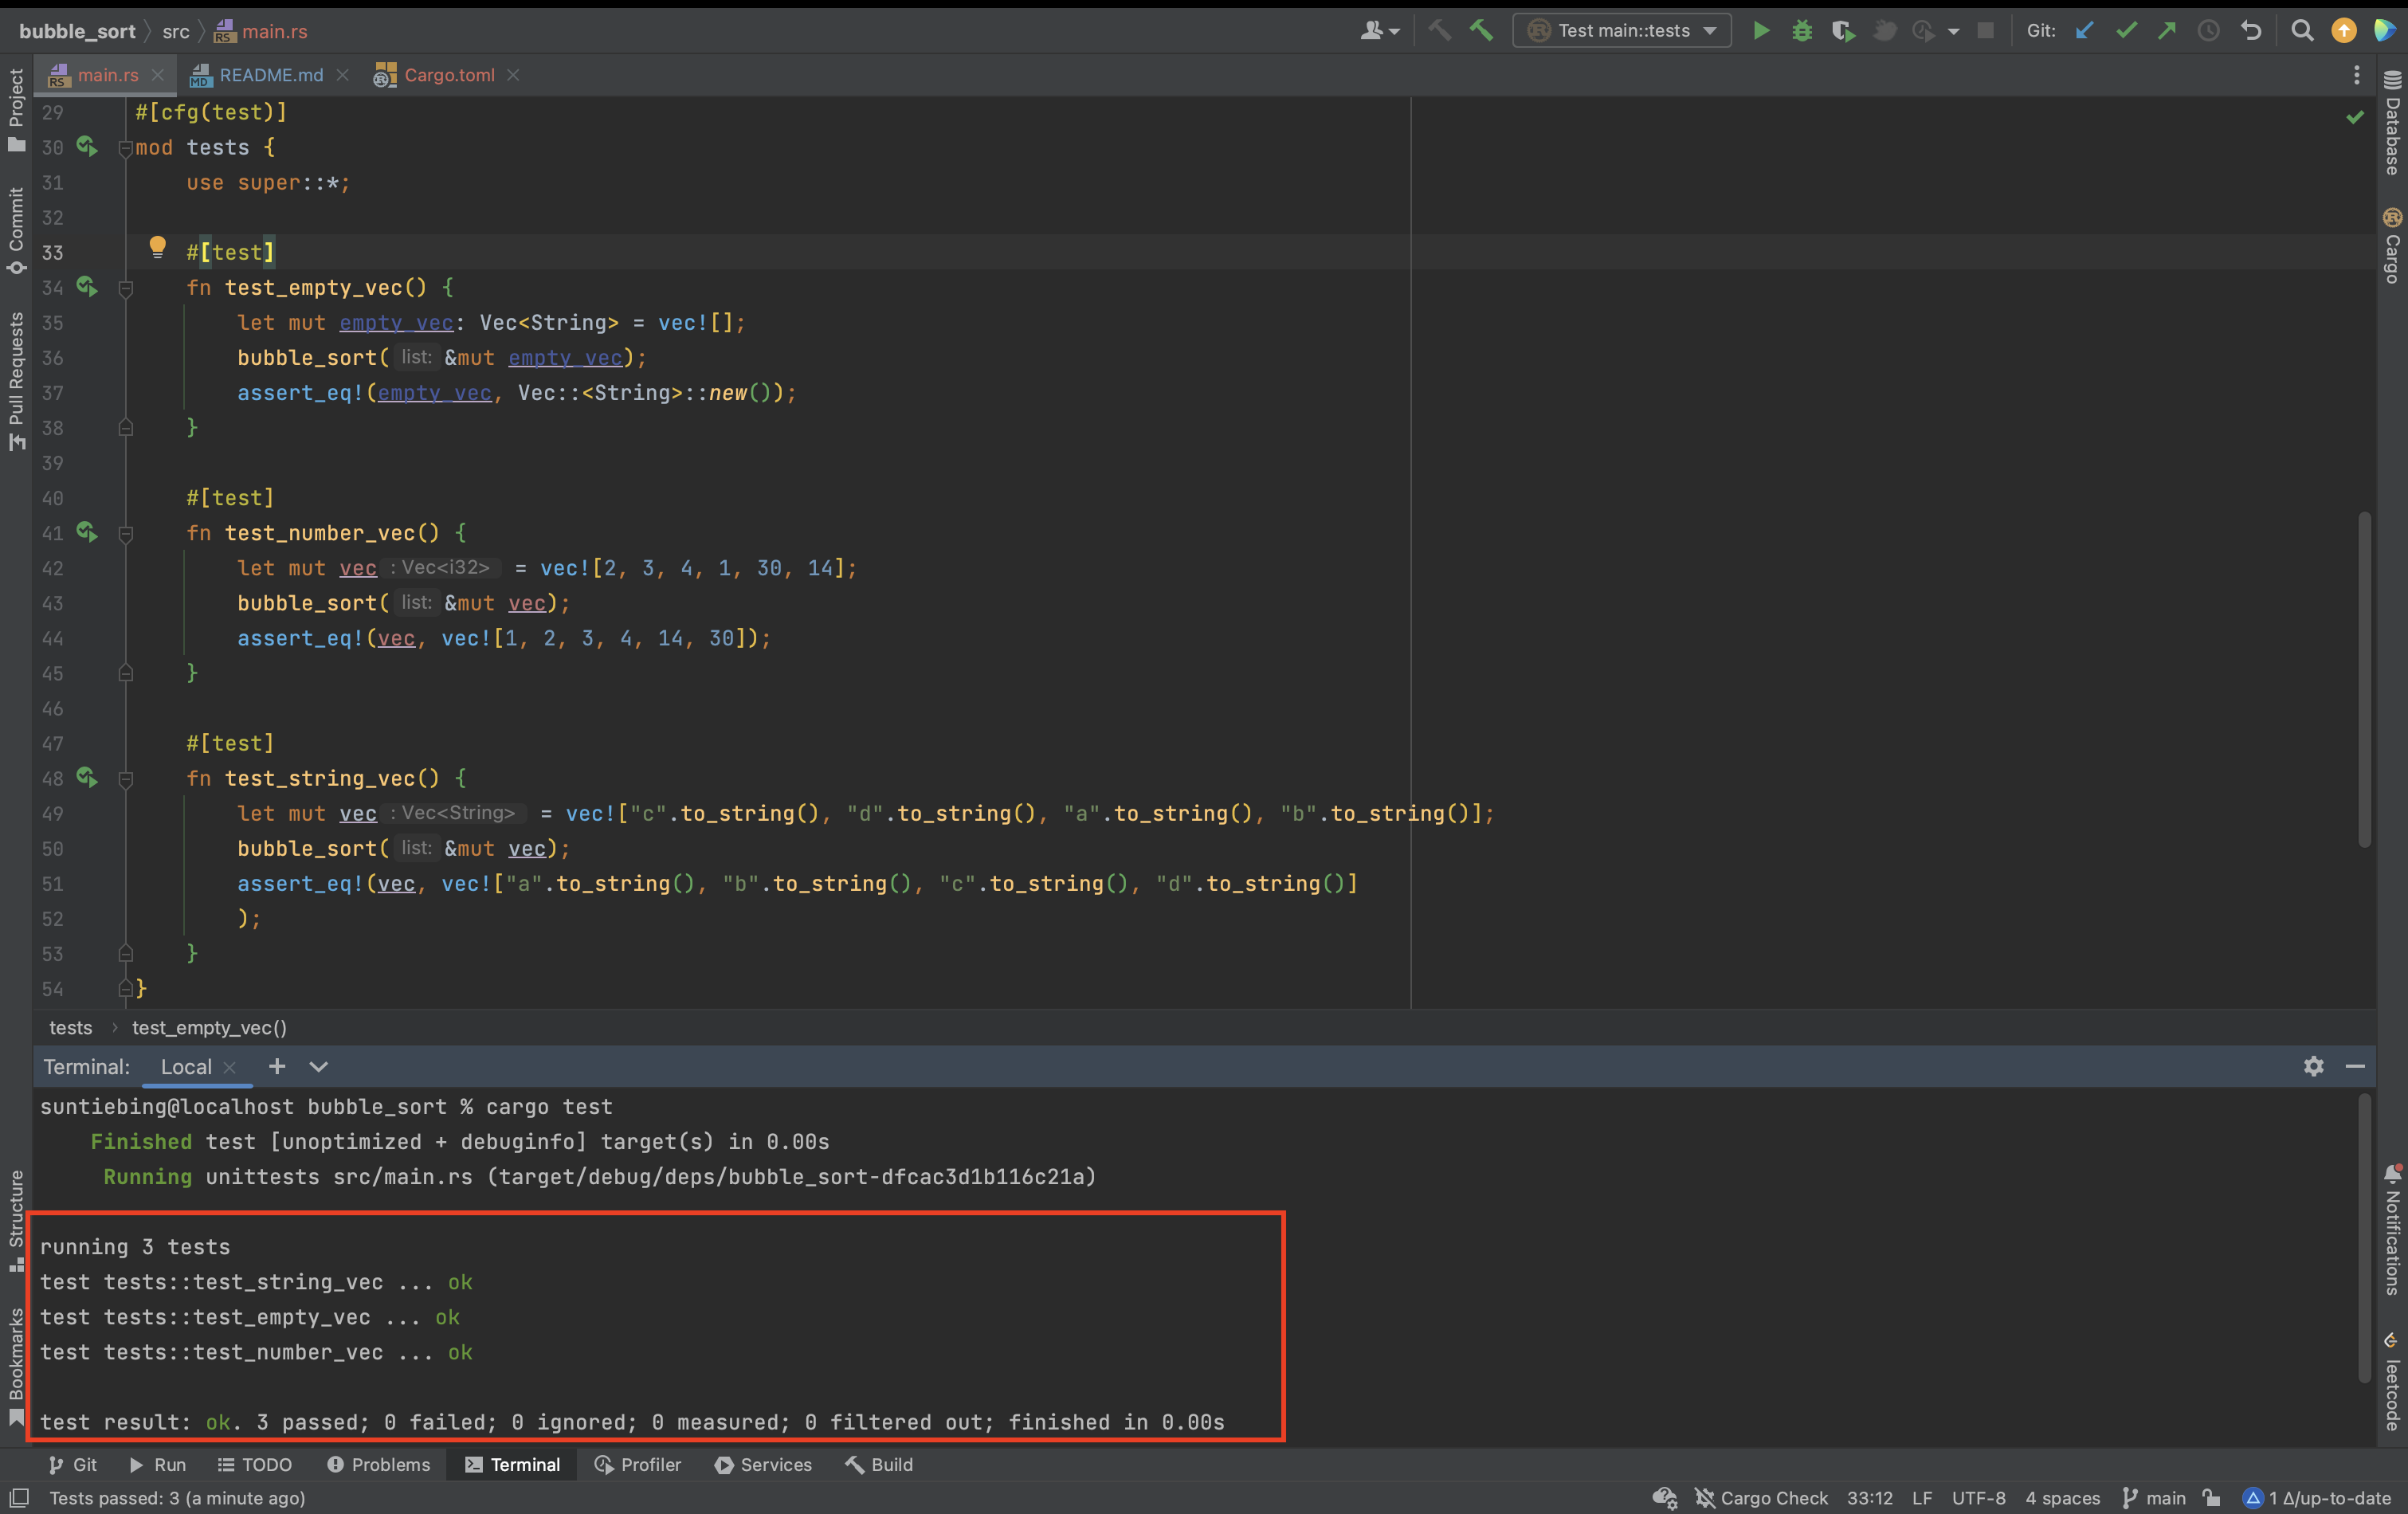Click the Git update project arrow
This screenshot has width=2408, height=1514.
point(2084,31)
